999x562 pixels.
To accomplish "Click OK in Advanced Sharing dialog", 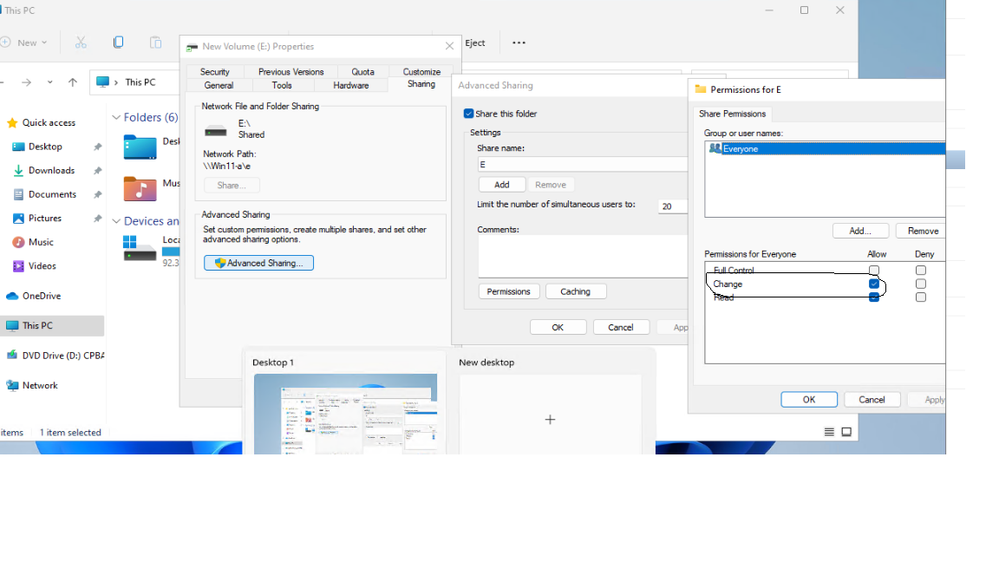I will click(557, 327).
